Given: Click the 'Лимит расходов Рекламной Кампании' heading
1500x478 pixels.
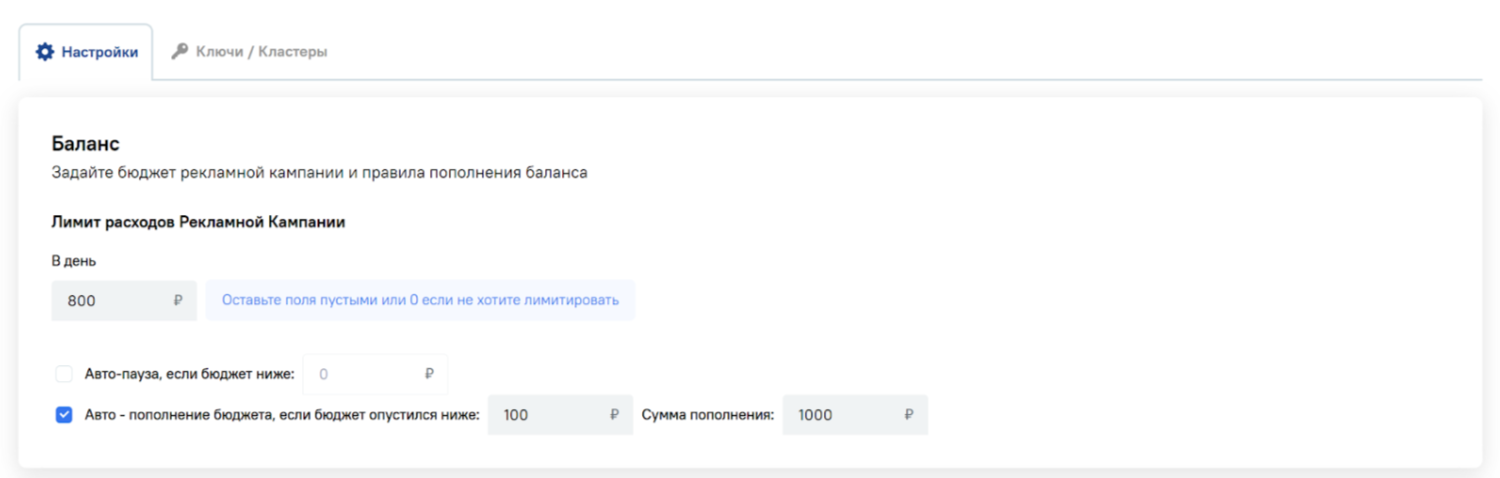Looking at the screenshot, I should (x=198, y=223).
